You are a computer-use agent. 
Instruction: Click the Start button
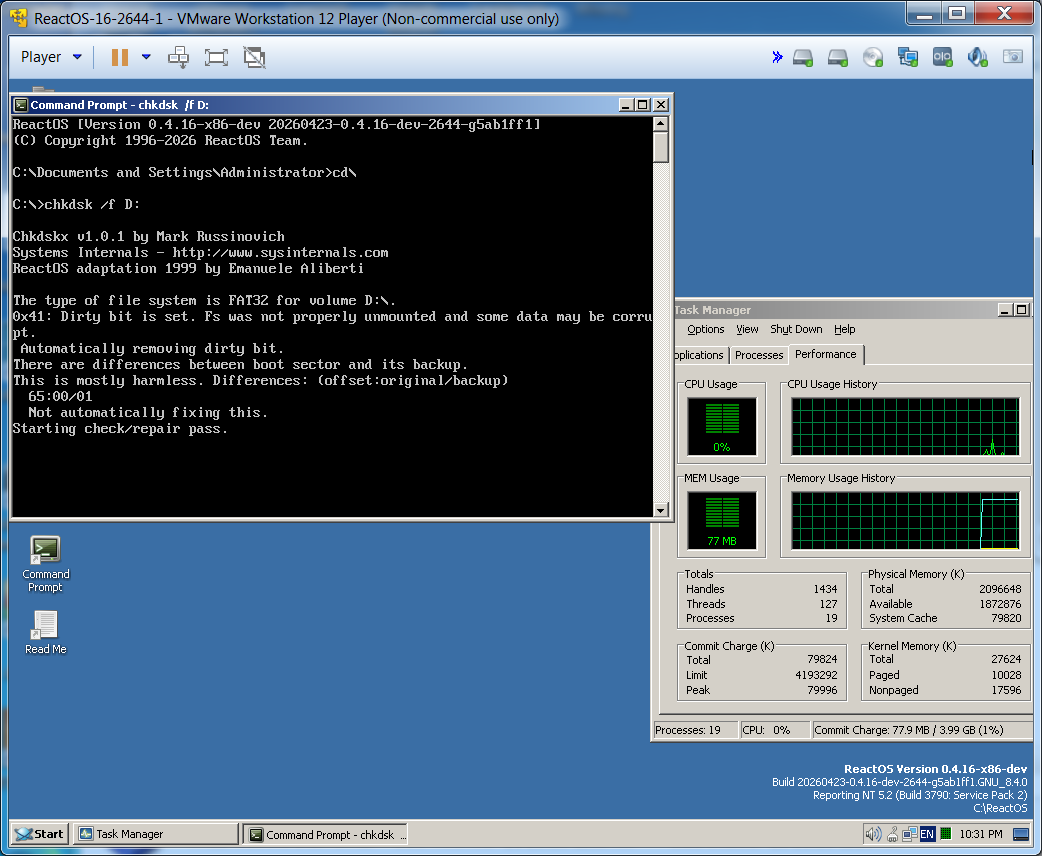click(x=39, y=834)
